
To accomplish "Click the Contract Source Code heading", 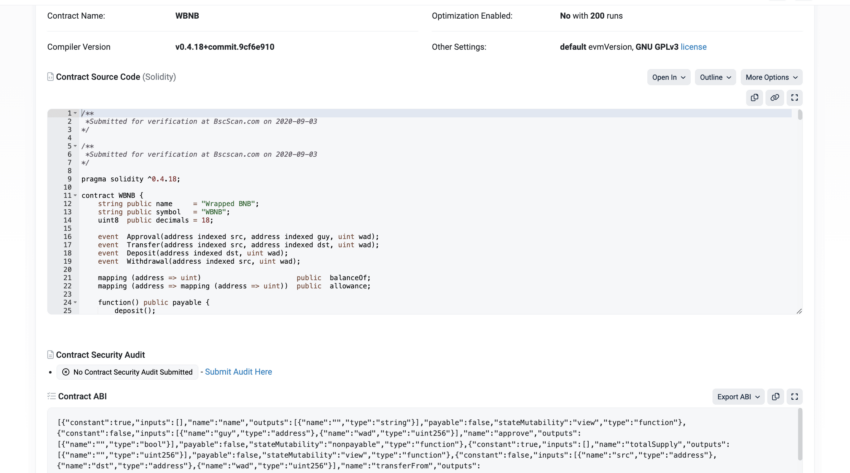I will [x=116, y=77].
